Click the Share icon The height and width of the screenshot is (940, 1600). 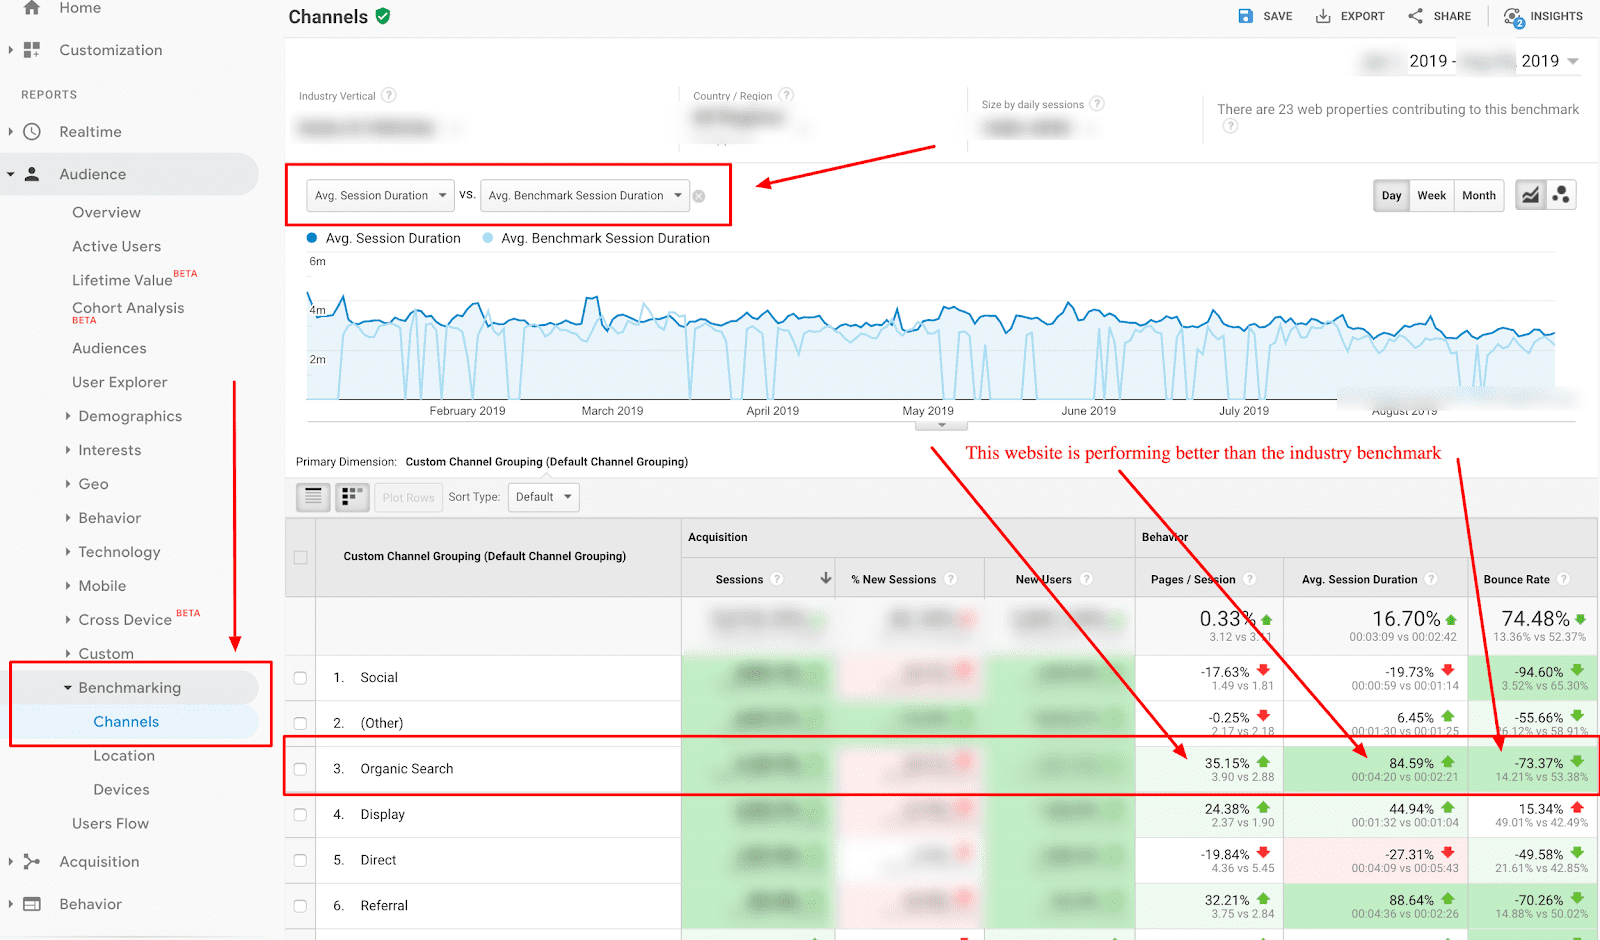(1415, 16)
